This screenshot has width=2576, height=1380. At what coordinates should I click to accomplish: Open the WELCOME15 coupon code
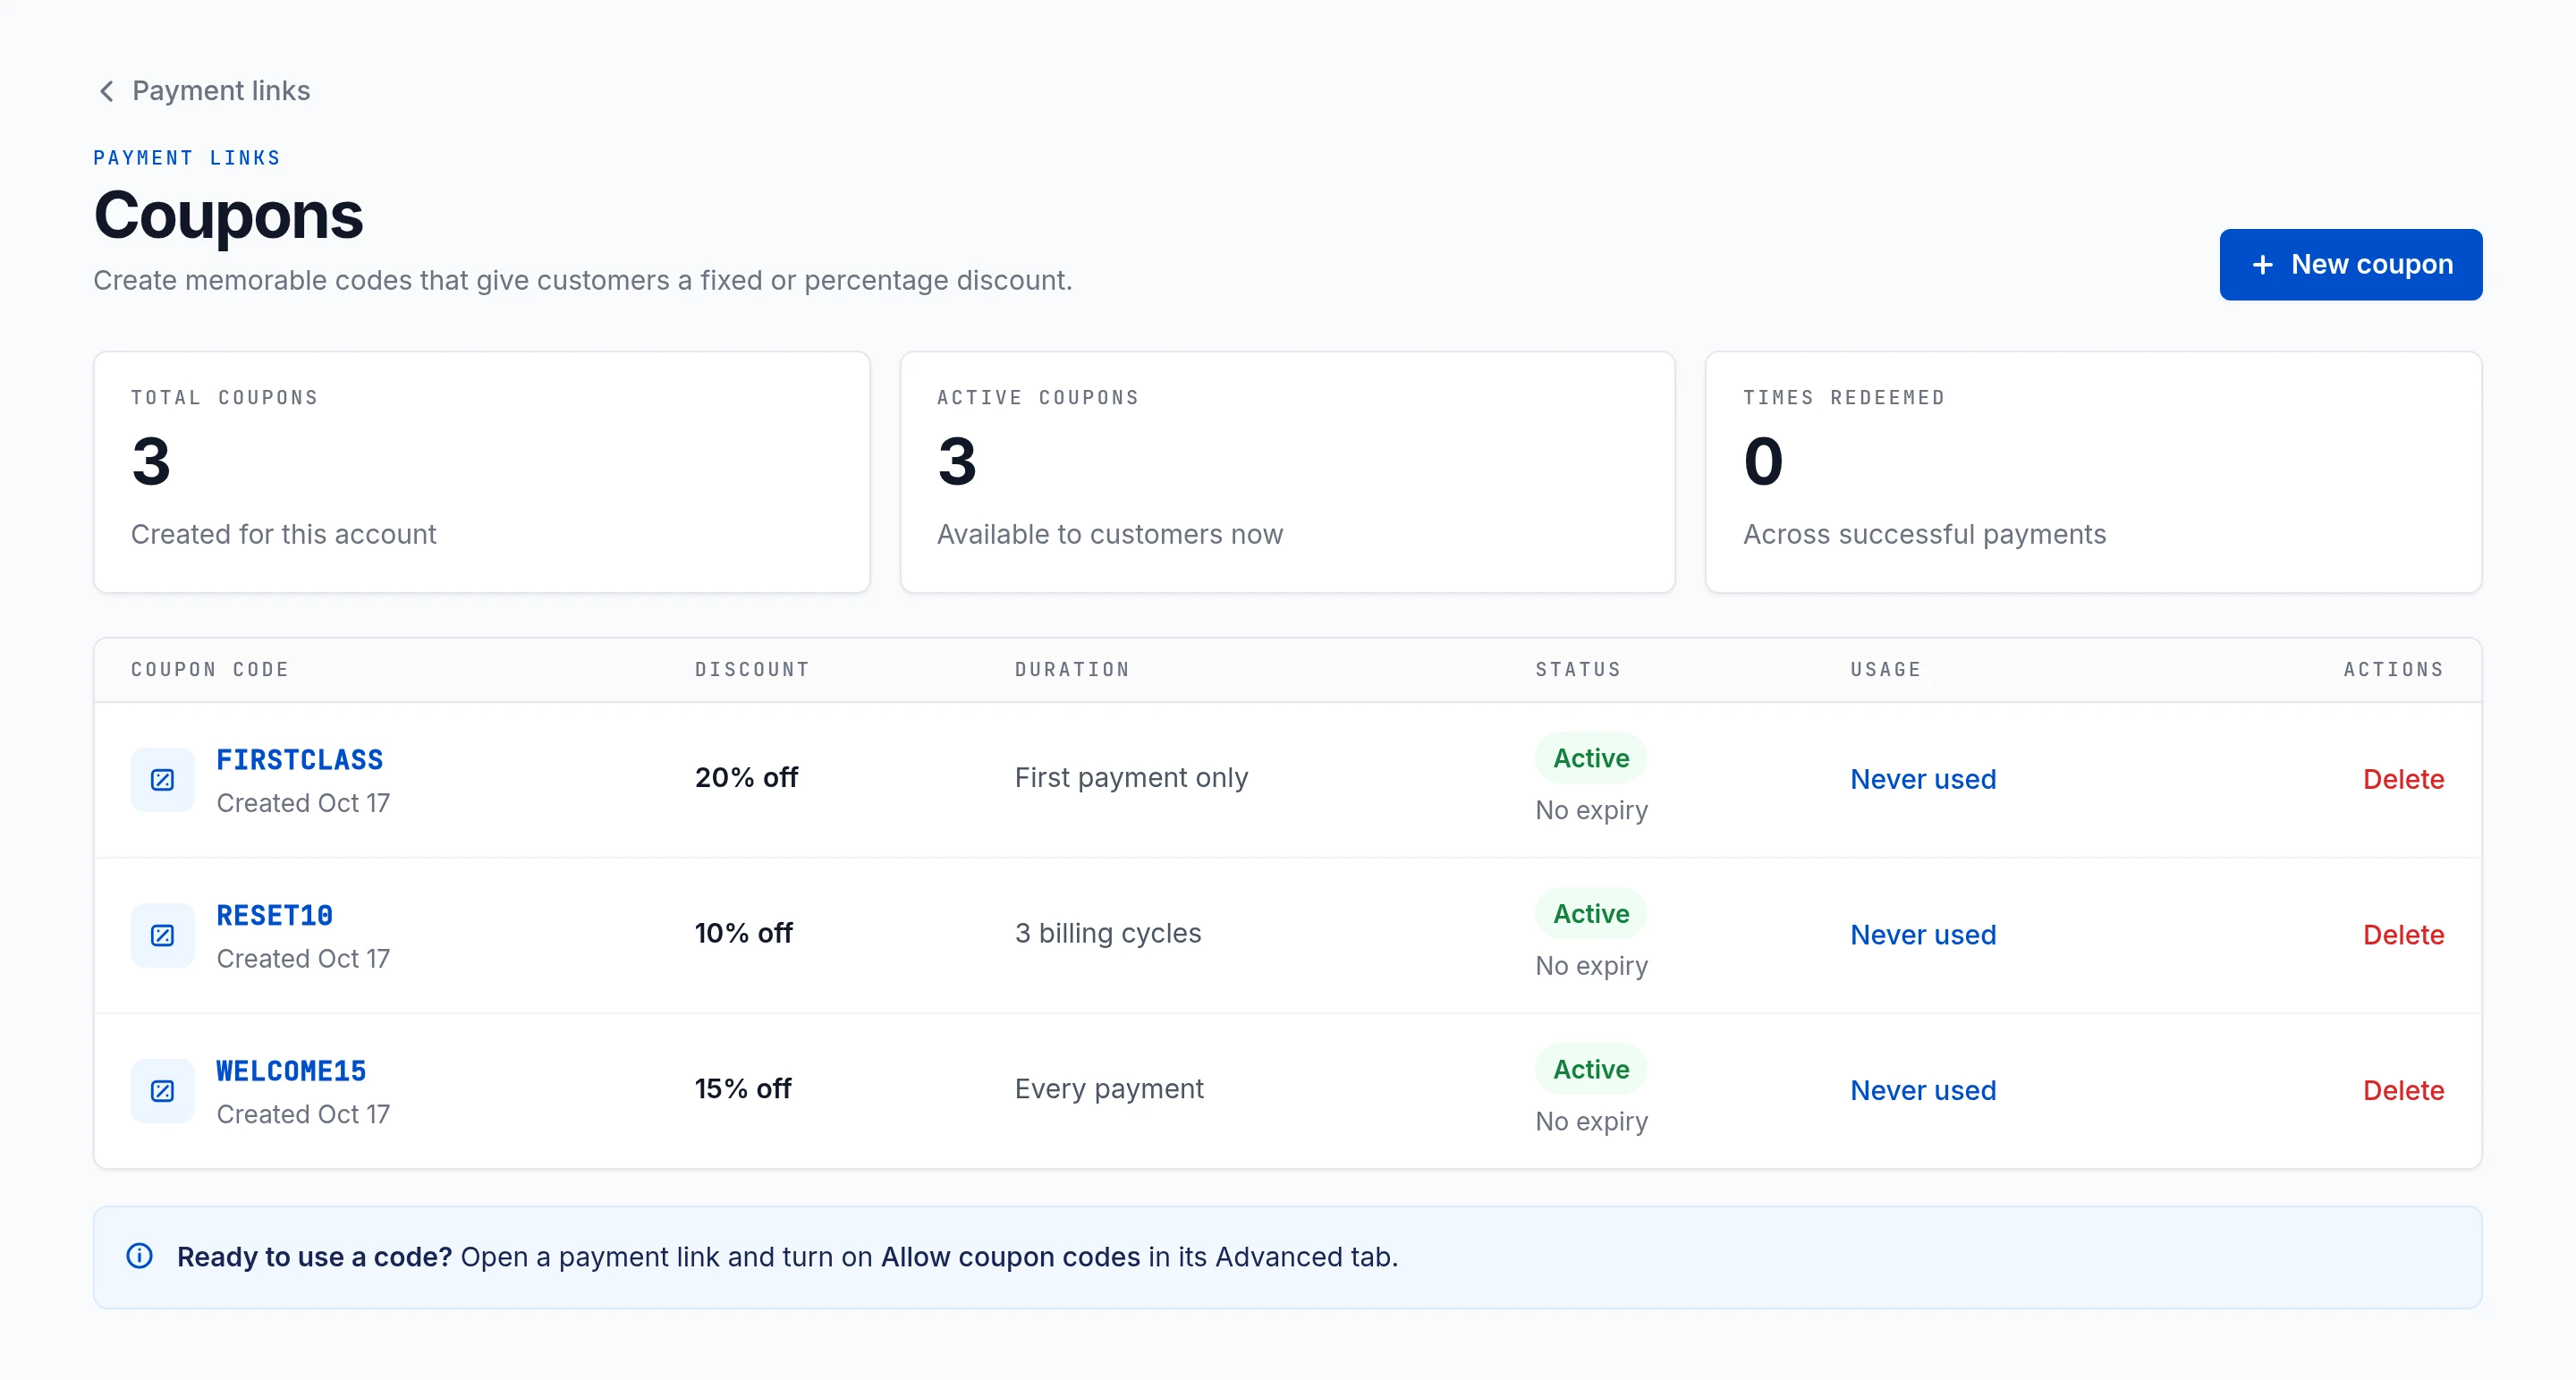tap(291, 1071)
